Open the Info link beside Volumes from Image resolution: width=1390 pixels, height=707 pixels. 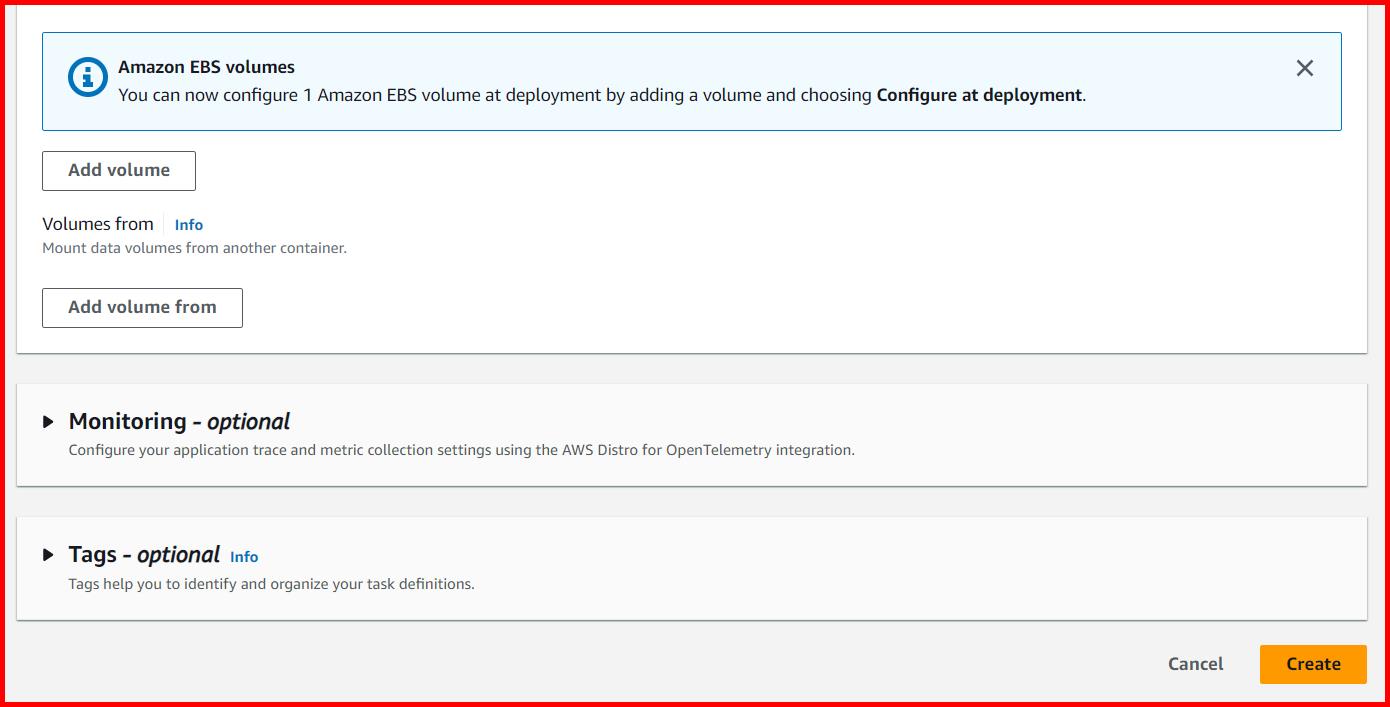(188, 224)
